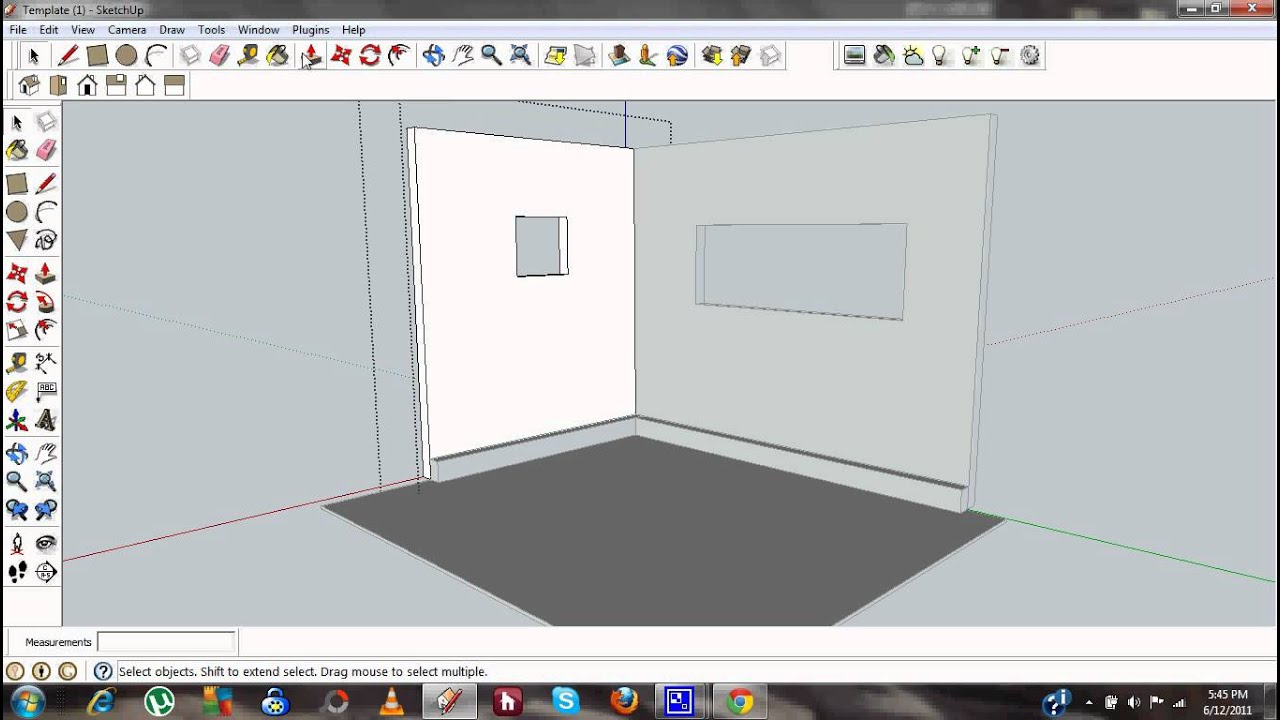This screenshot has height=720, width=1280.
Task: Activate the Zoom Window tool
Action: coord(46,481)
